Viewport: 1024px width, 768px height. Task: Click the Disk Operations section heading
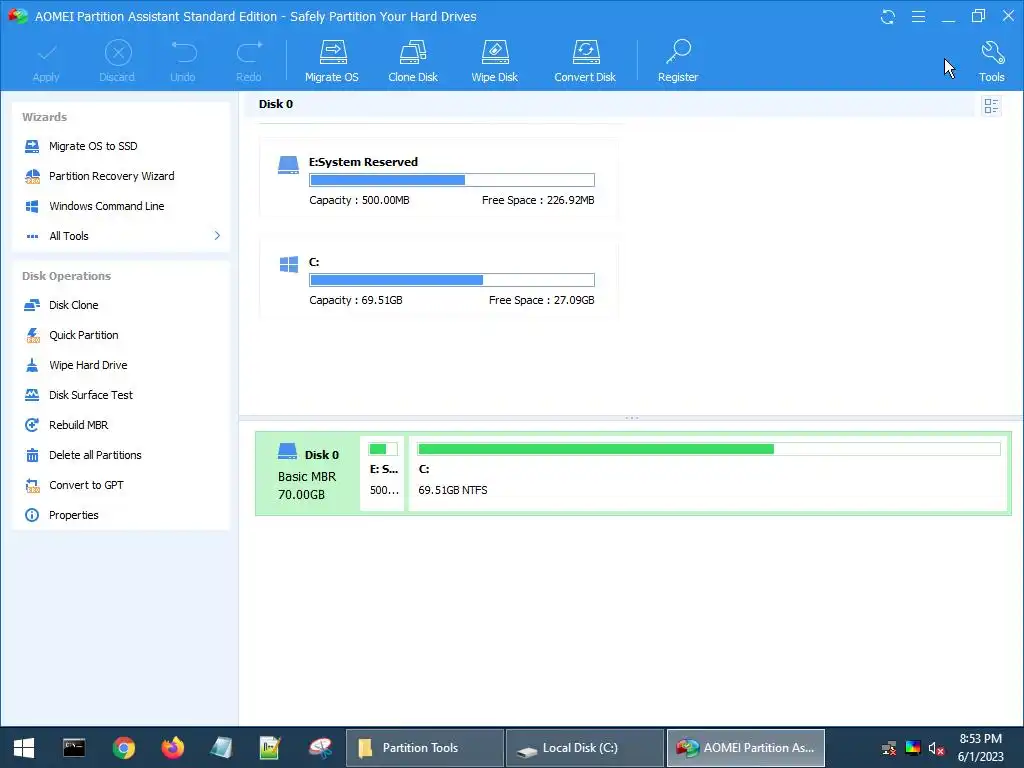[x=67, y=276]
